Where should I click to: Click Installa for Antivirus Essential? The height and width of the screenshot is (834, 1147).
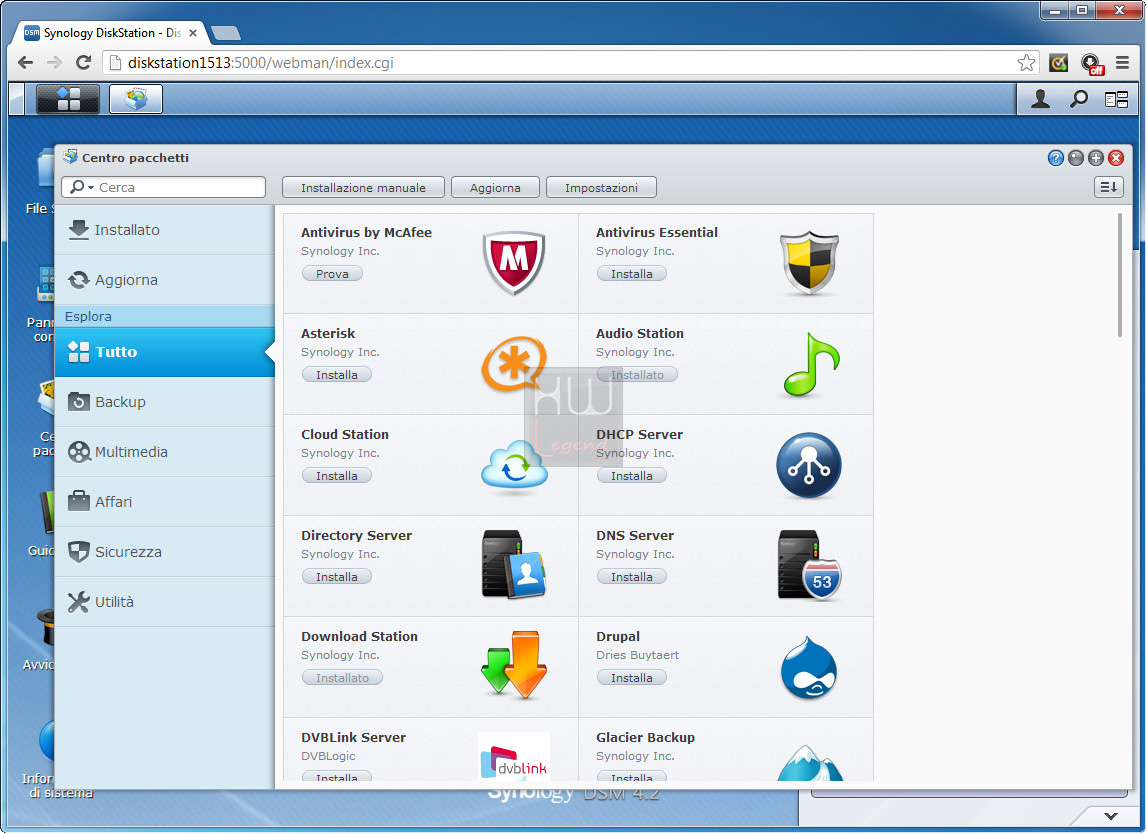pyautogui.click(x=631, y=274)
